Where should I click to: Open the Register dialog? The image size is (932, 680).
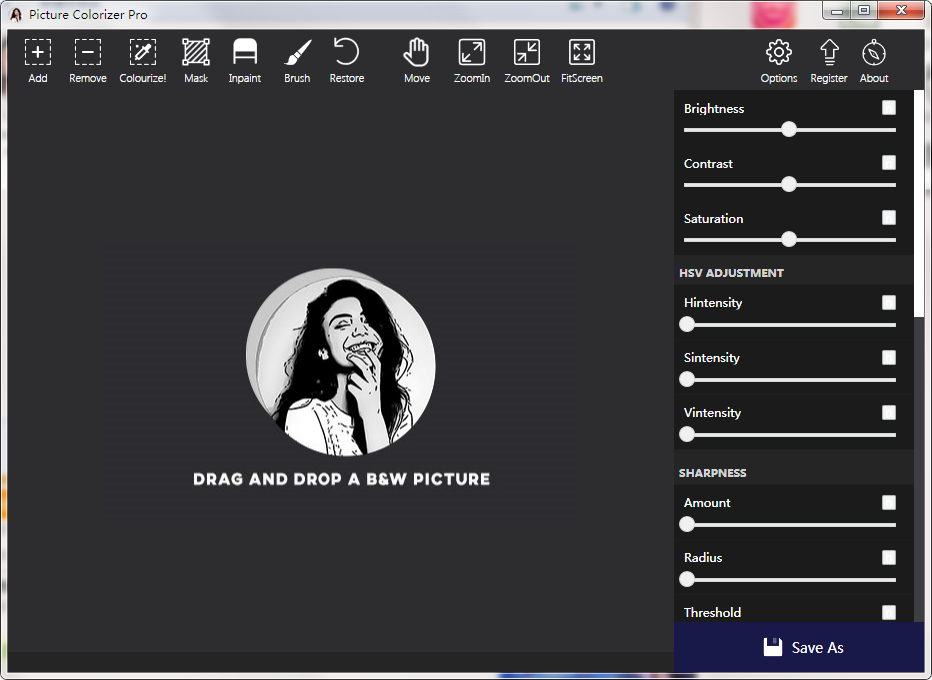[x=828, y=53]
